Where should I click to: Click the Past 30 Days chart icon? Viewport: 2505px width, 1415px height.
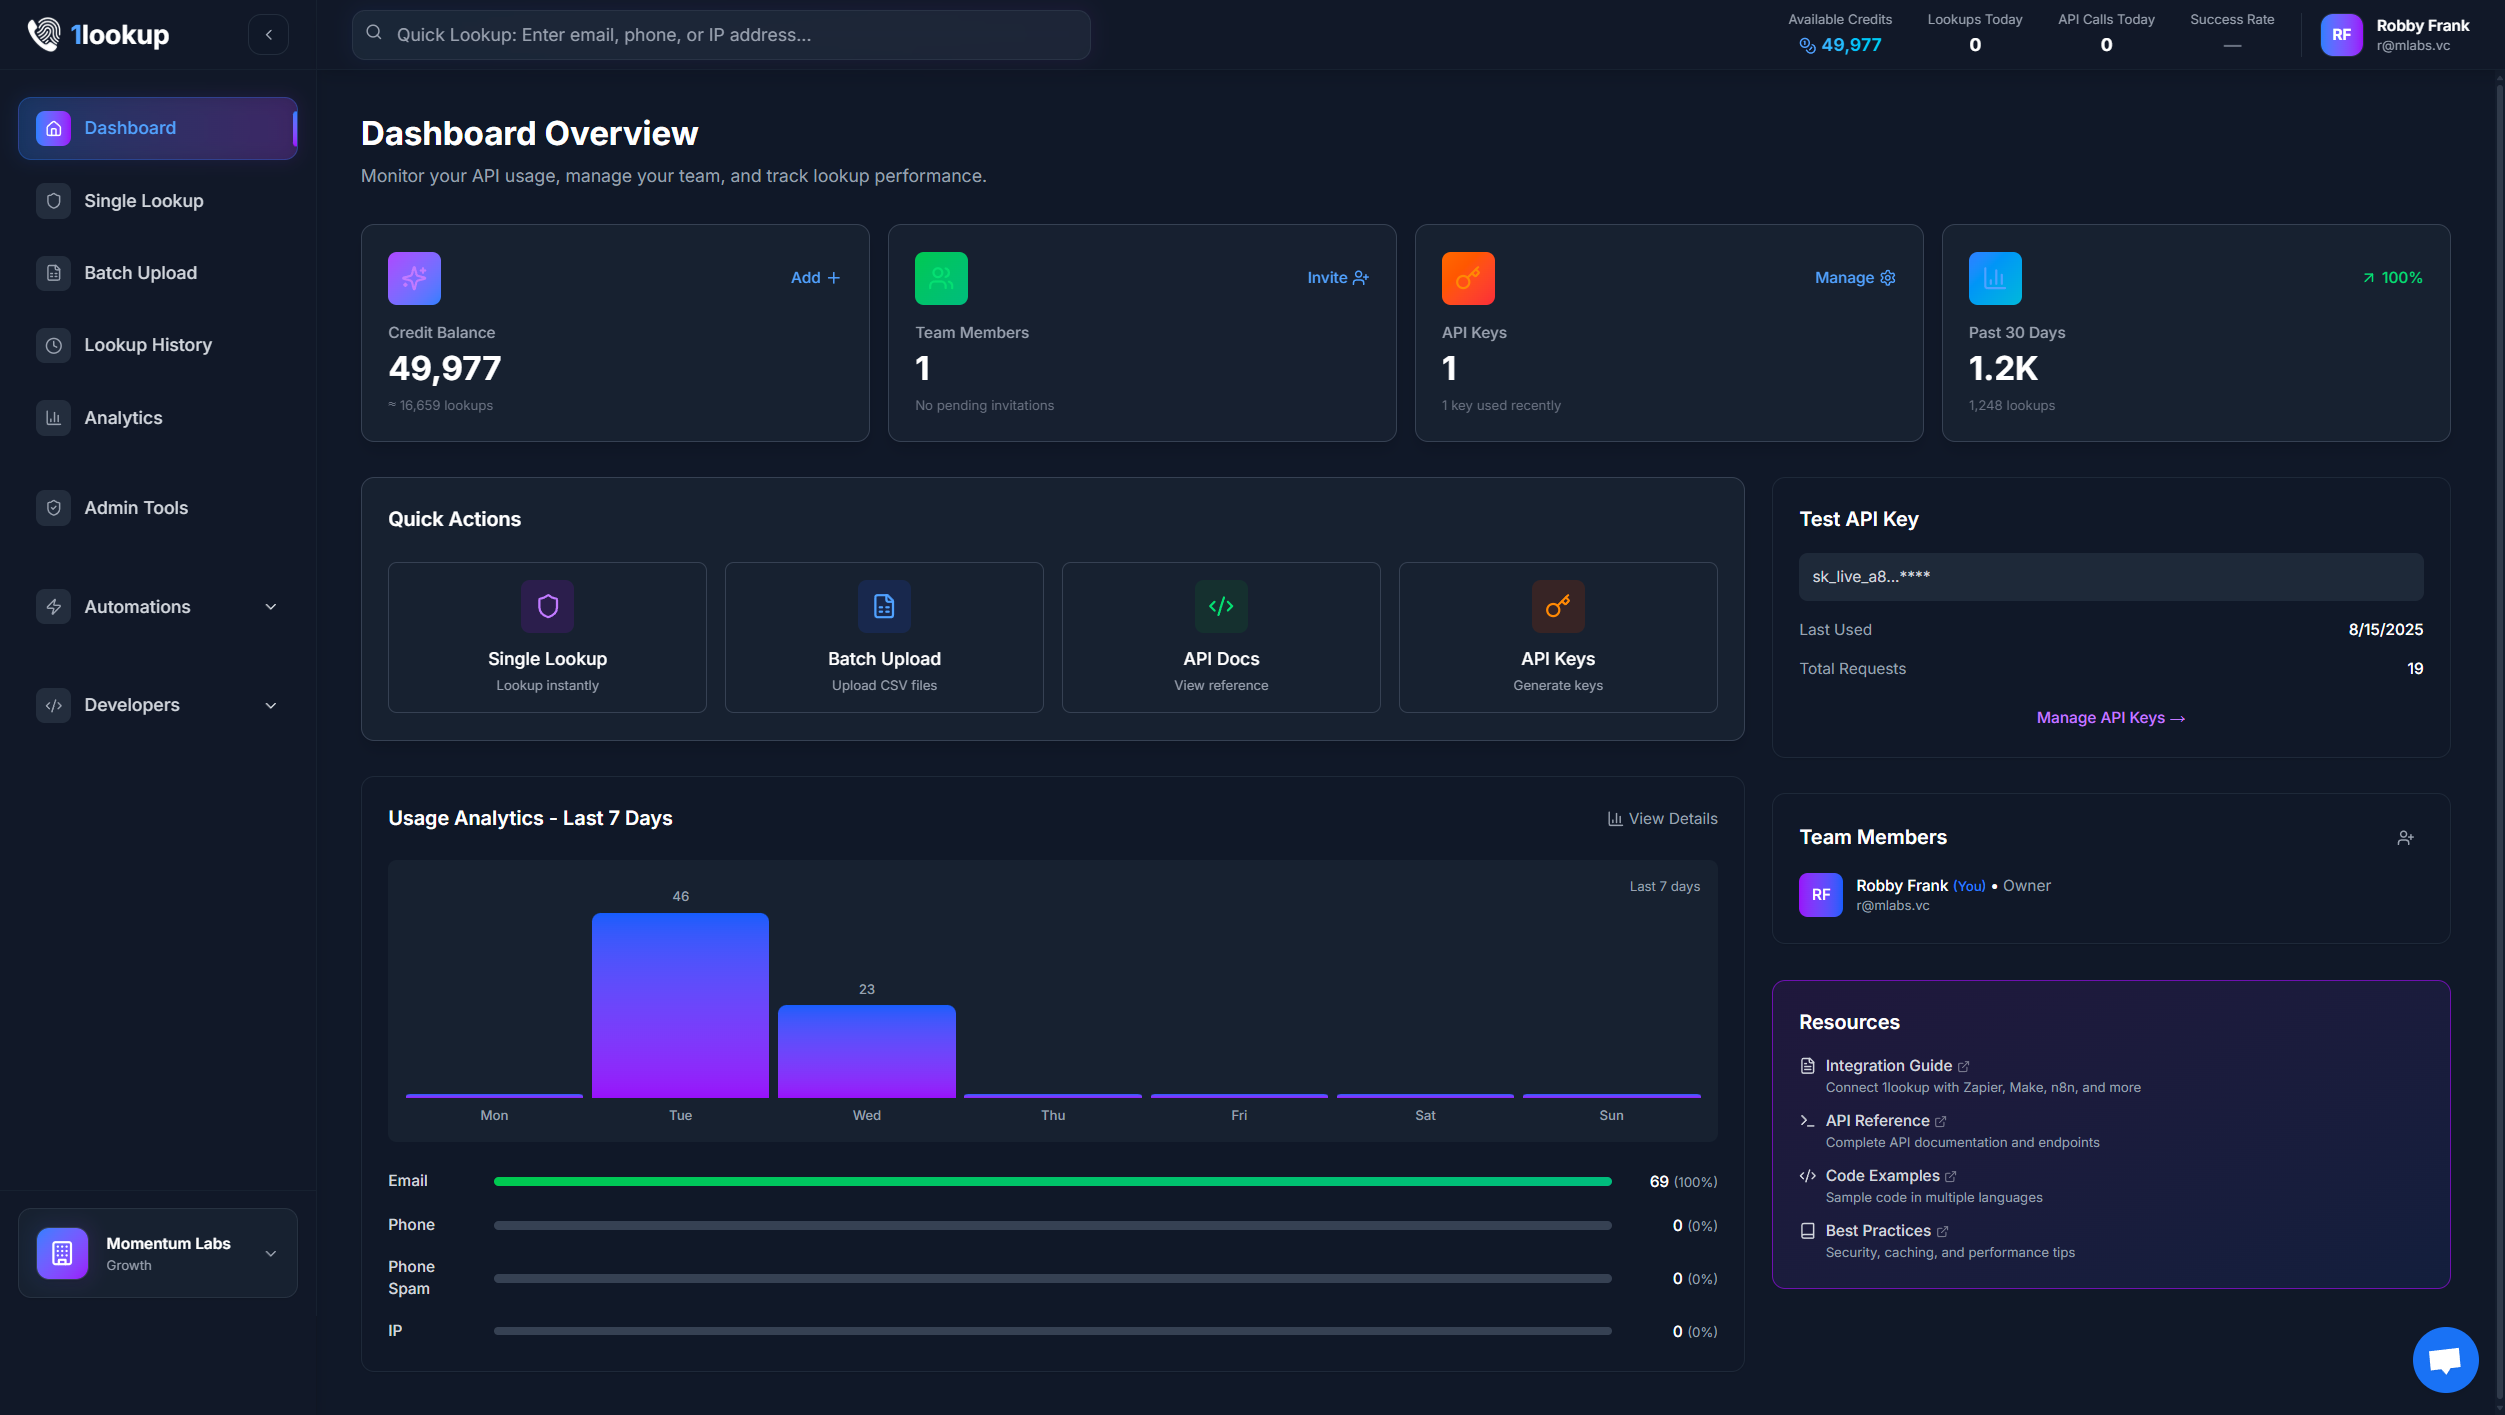[1994, 278]
